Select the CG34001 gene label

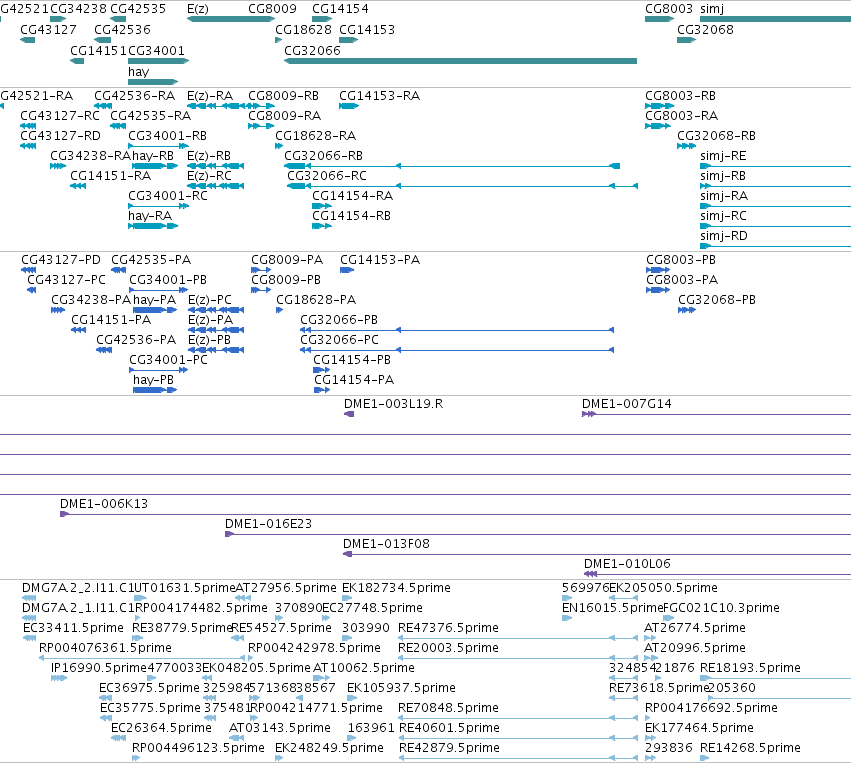tap(156, 50)
